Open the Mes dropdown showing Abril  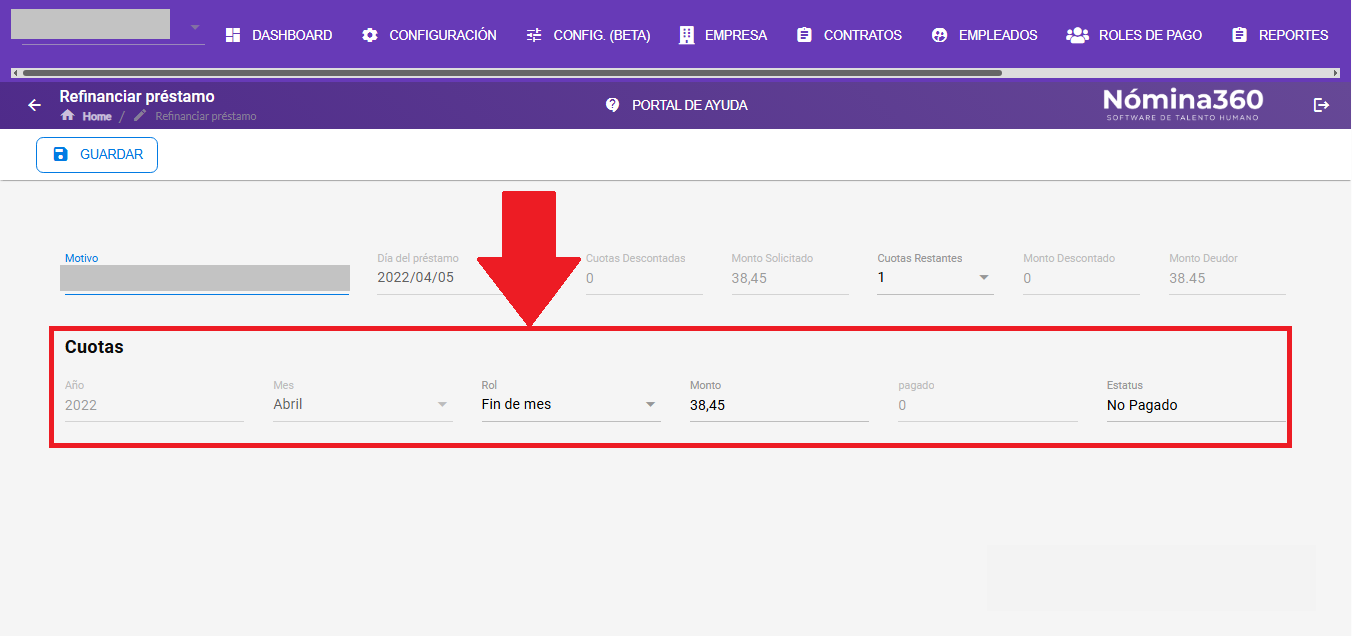(x=363, y=405)
